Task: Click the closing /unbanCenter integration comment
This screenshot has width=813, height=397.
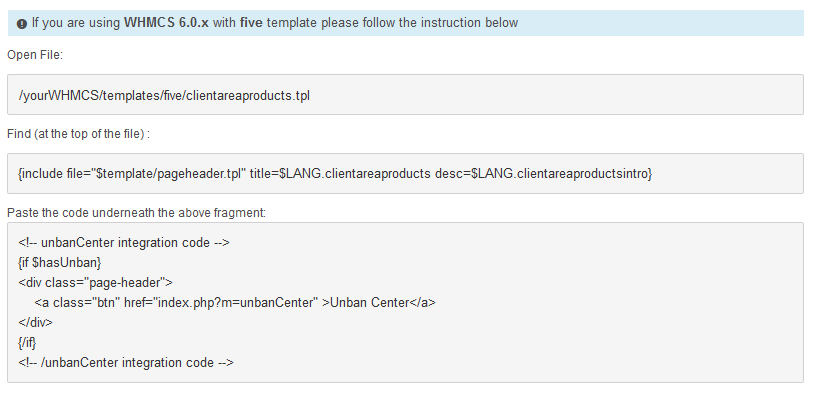Action: (x=126, y=362)
